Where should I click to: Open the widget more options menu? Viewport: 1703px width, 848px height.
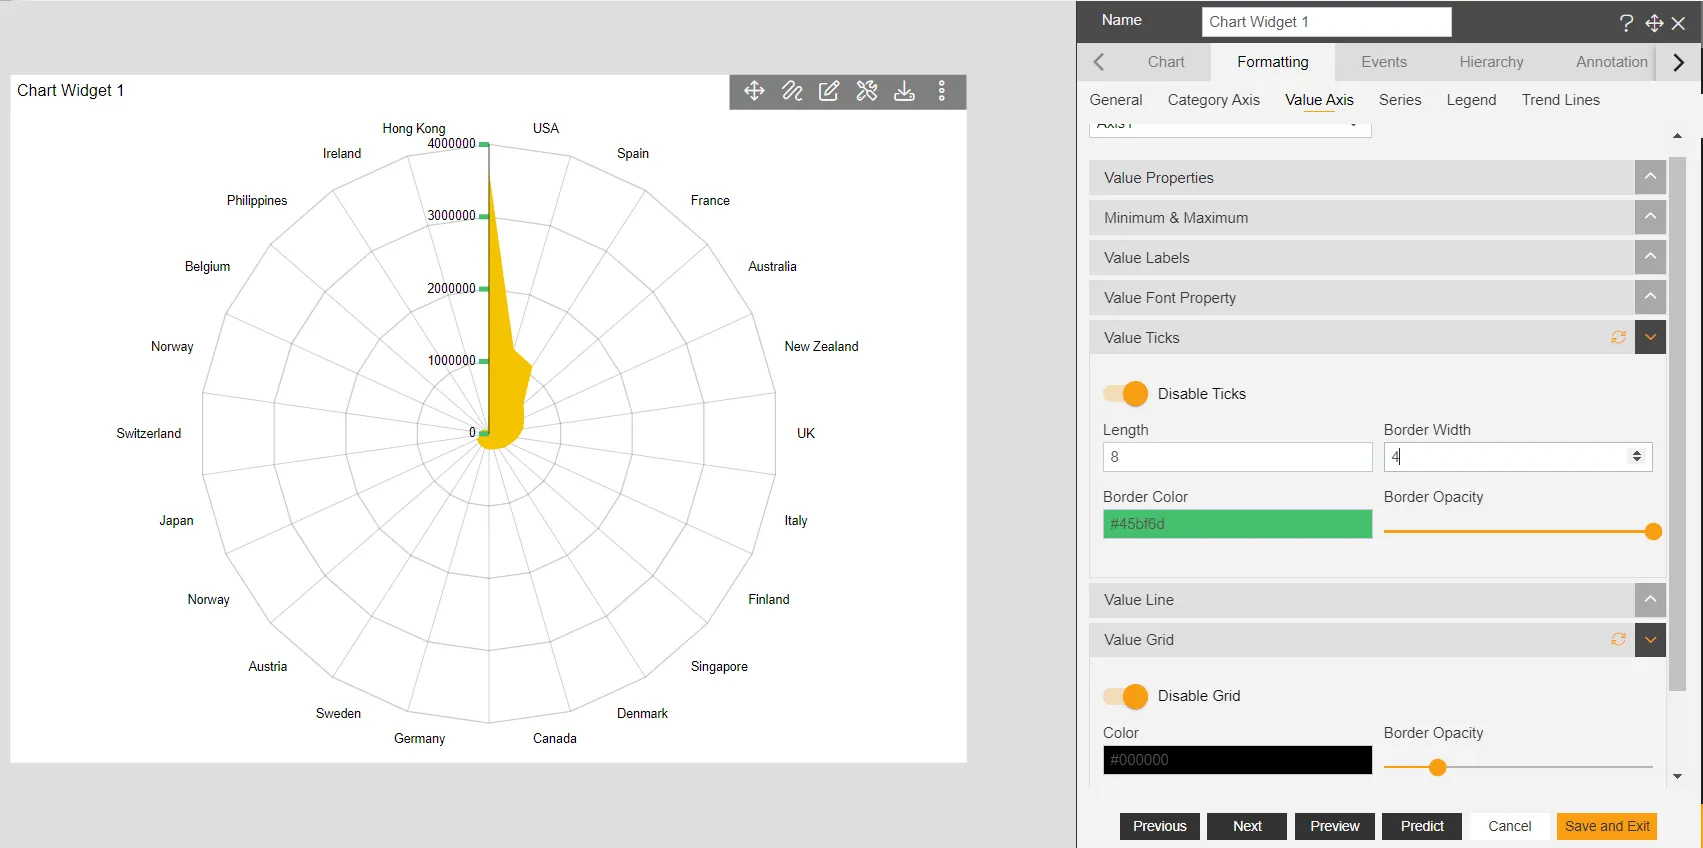tap(942, 91)
